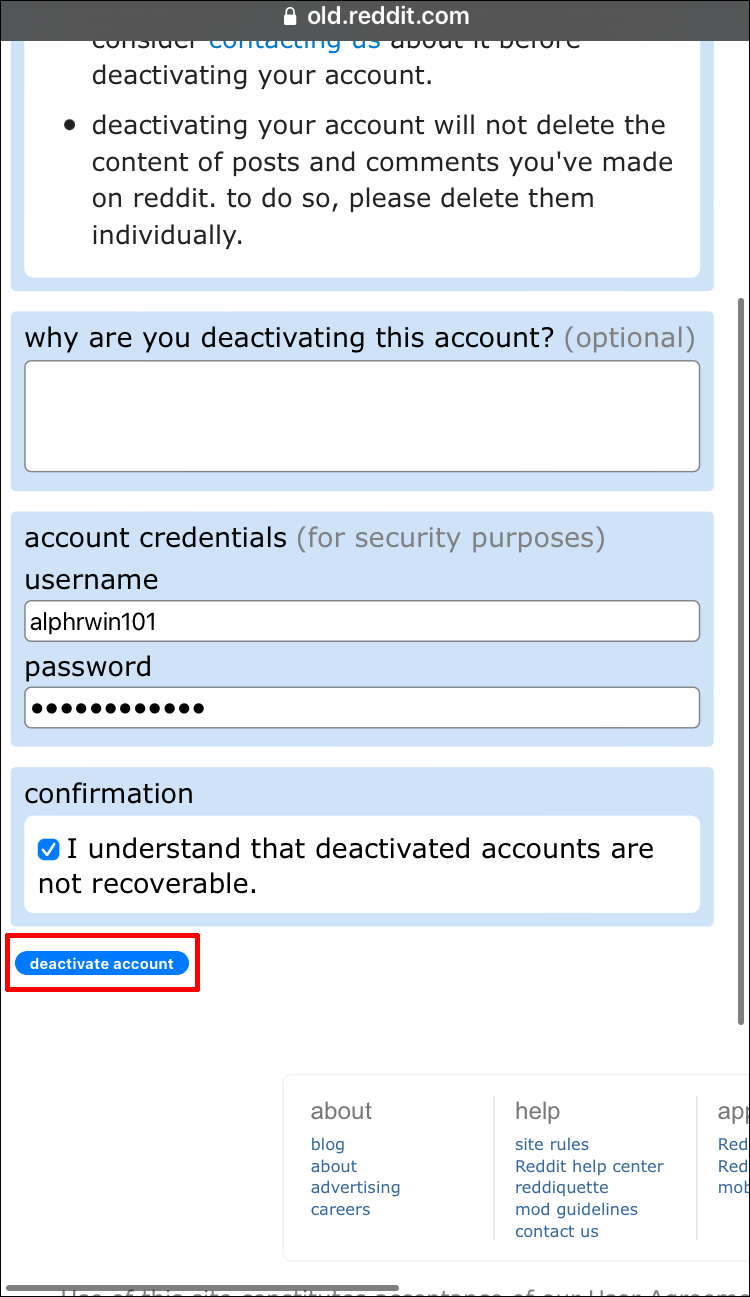Click the horizontal scrollbar at page bottom
The width and height of the screenshot is (750, 1297).
[x=200, y=1287]
